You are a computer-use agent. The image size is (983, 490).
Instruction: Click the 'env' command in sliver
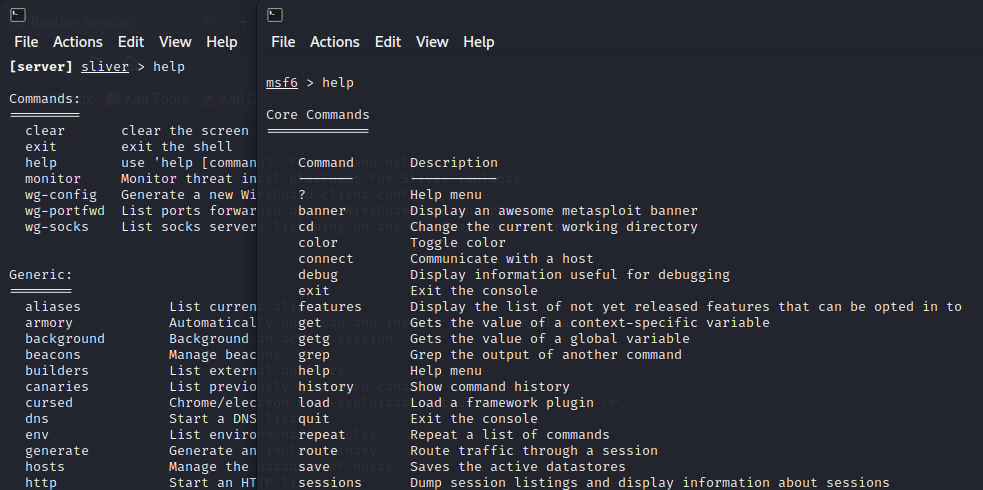pos(37,435)
